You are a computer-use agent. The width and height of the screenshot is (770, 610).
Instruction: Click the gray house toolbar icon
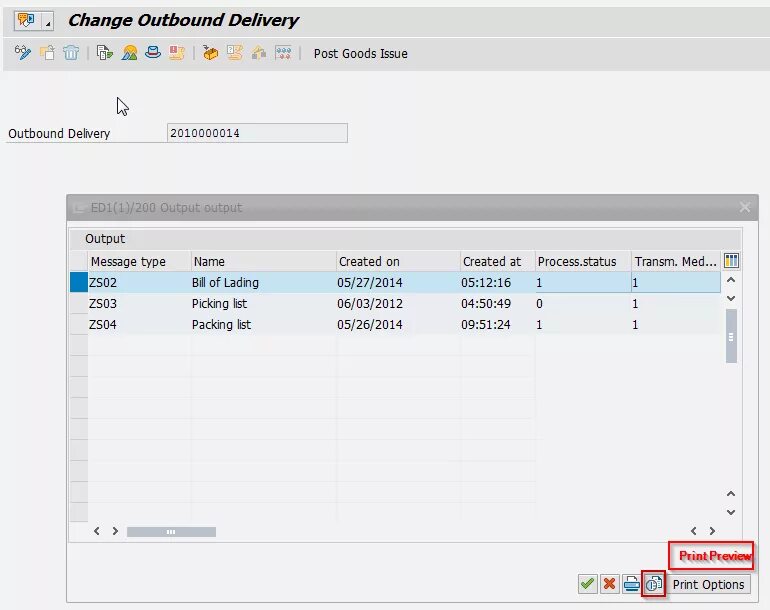tap(259, 53)
